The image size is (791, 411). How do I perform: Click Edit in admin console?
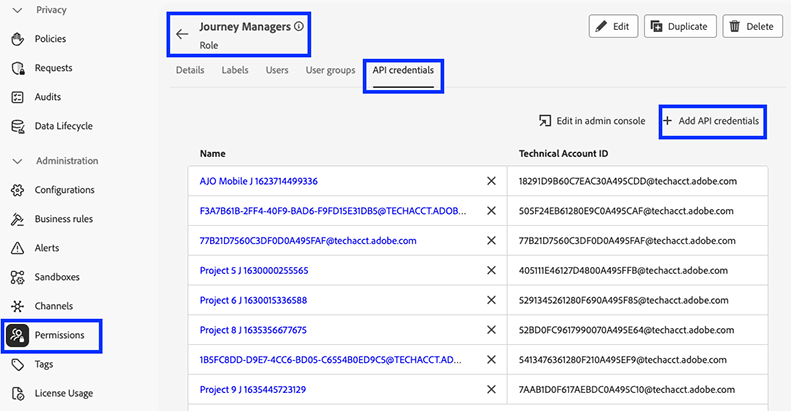(591, 121)
